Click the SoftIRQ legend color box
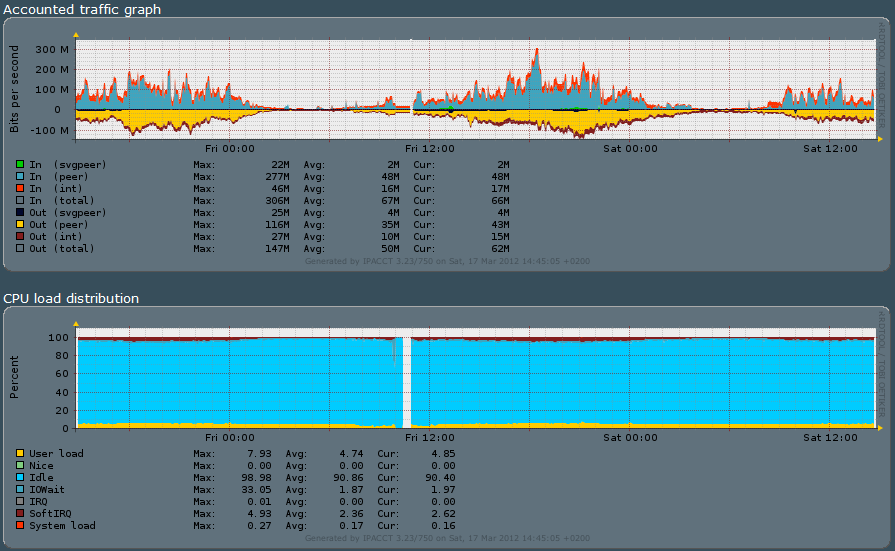Image resolution: width=895 pixels, height=551 pixels. (20, 514)
